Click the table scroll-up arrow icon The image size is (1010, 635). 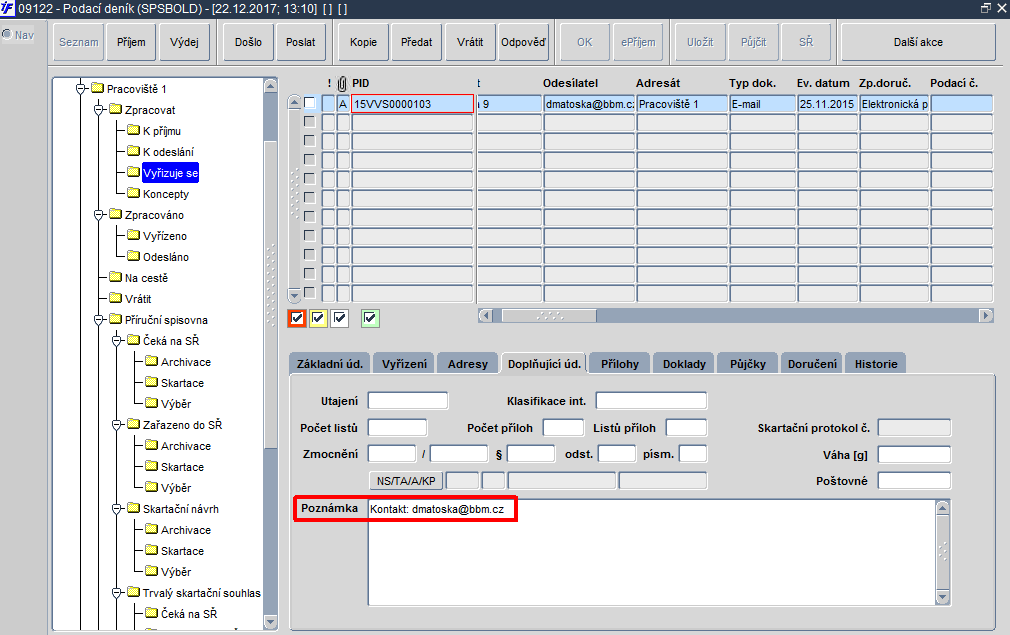click(294, 102)
